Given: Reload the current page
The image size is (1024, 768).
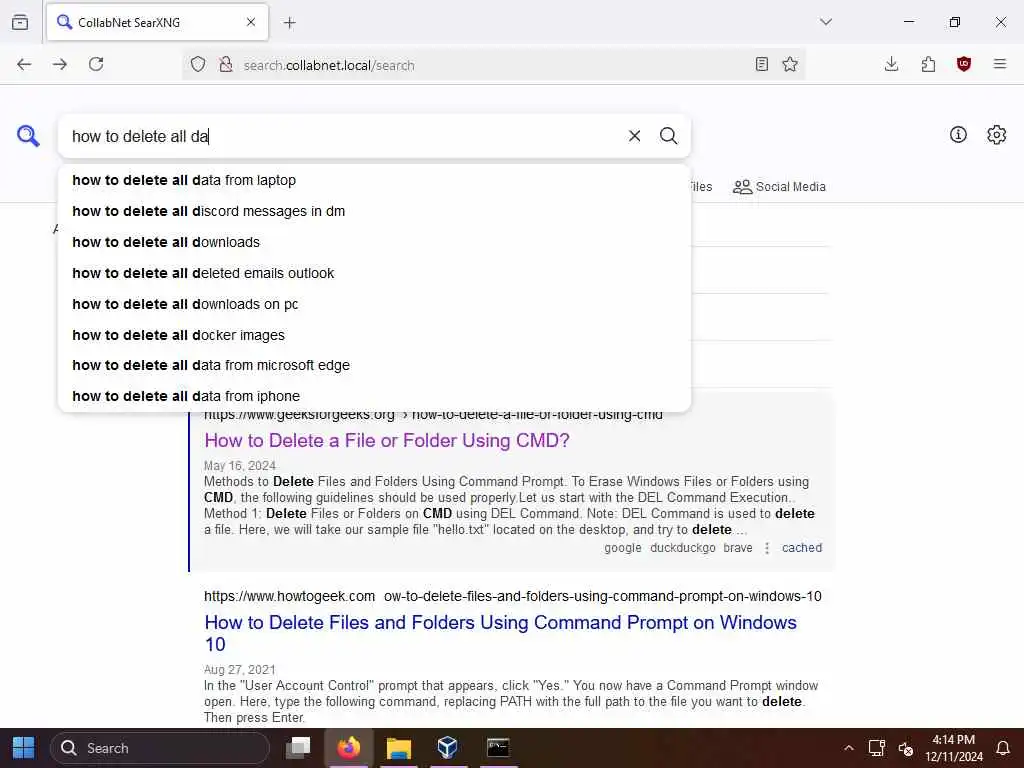Looking at the screenshot, I should tap(96, 64).
